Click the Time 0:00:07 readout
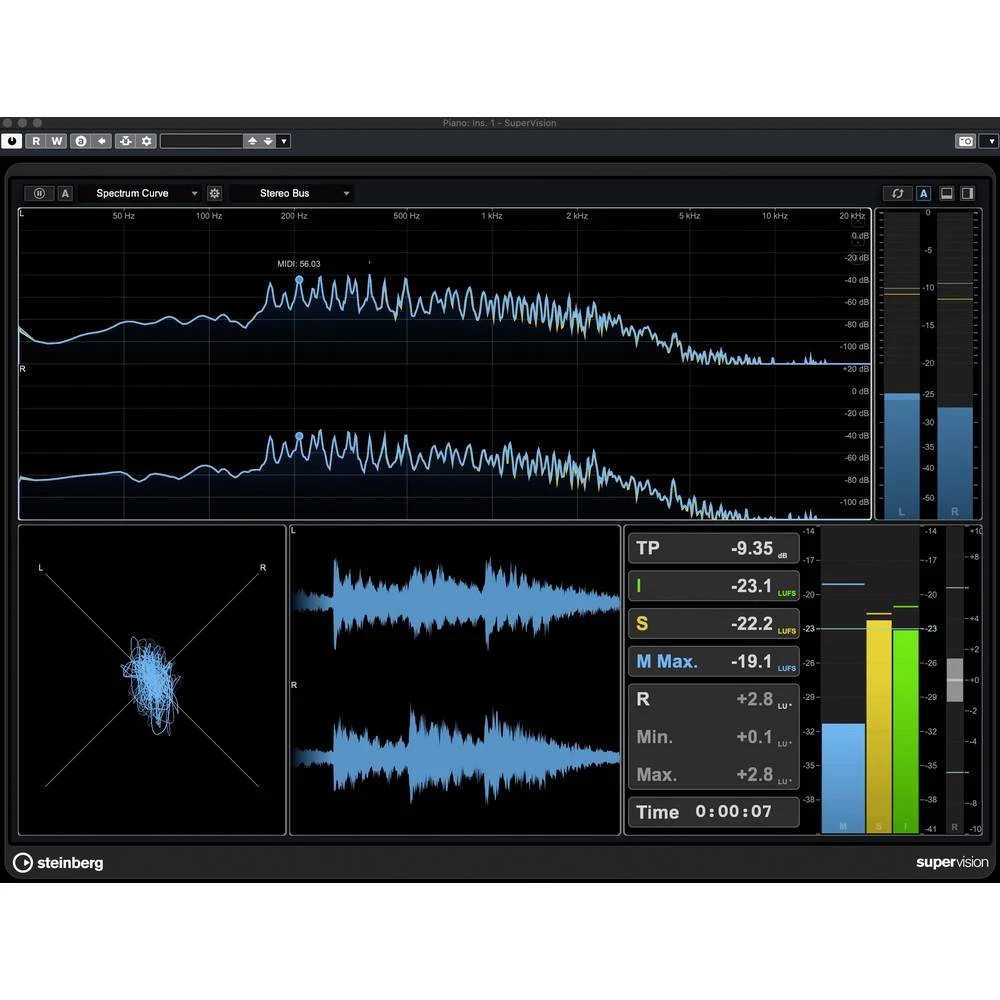The height and width of the screenshot is (1000, 1000). 713,812
